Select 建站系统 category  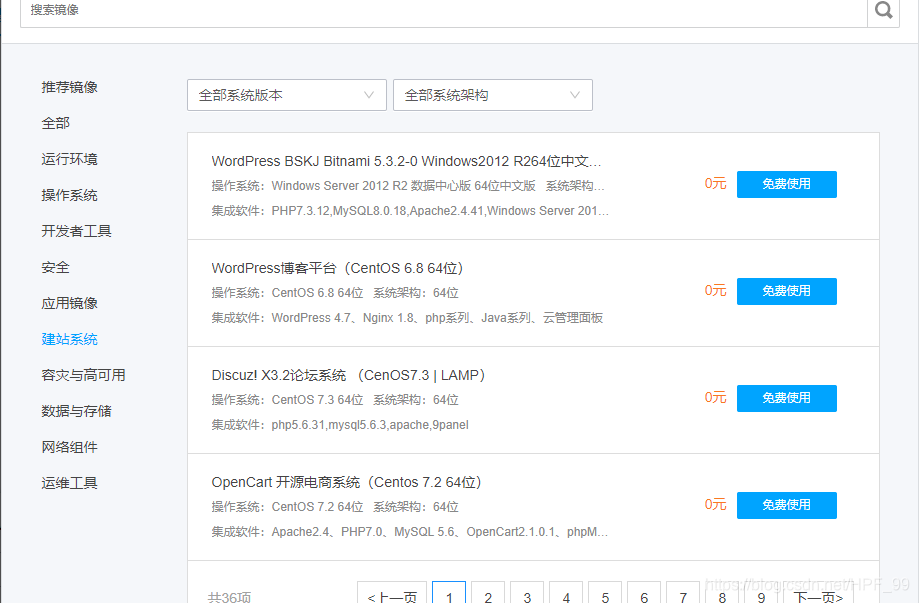point(69,339)
